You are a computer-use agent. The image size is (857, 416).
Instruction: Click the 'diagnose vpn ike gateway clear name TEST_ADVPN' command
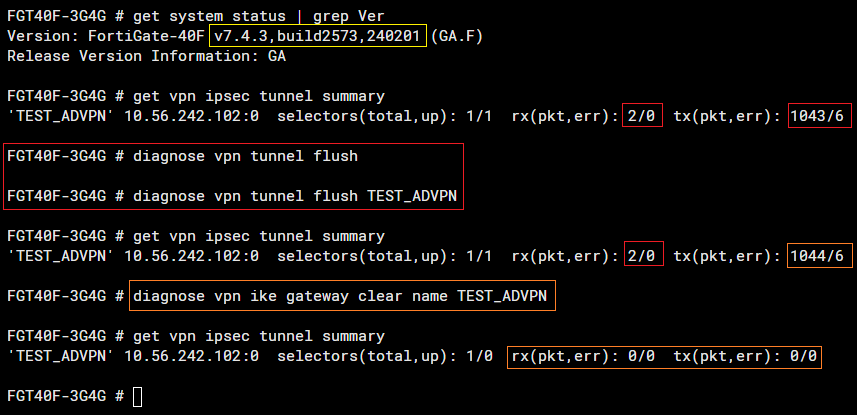342,296
